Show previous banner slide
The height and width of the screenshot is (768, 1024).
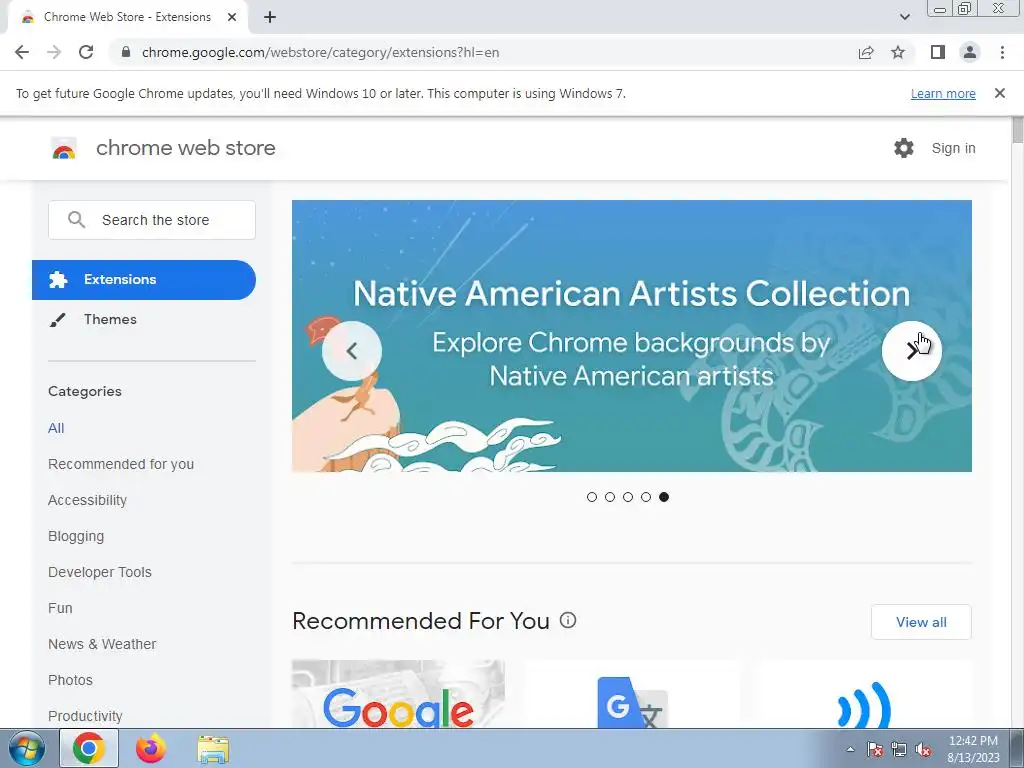(352, 351)
